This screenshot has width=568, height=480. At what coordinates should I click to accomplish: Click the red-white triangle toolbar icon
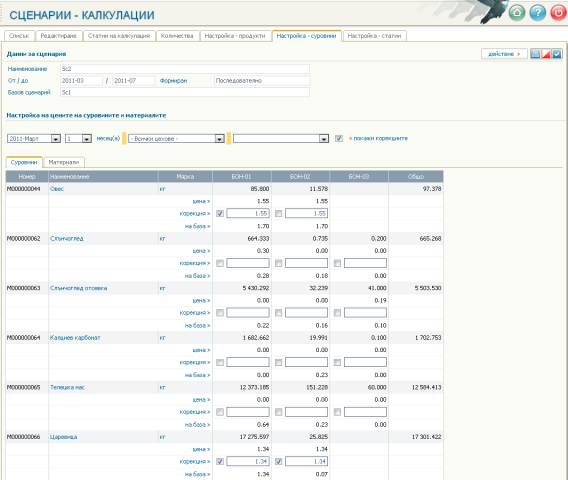tap(546, 54)
